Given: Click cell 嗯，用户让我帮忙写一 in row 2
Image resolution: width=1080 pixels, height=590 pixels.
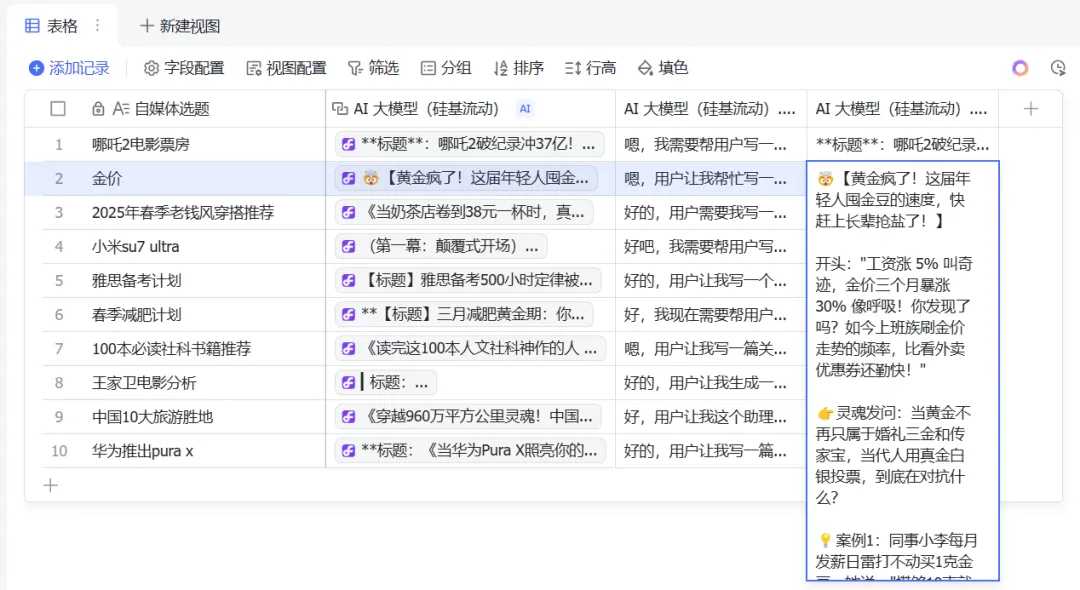Looking at the screenshot, I should coord(711,178).
